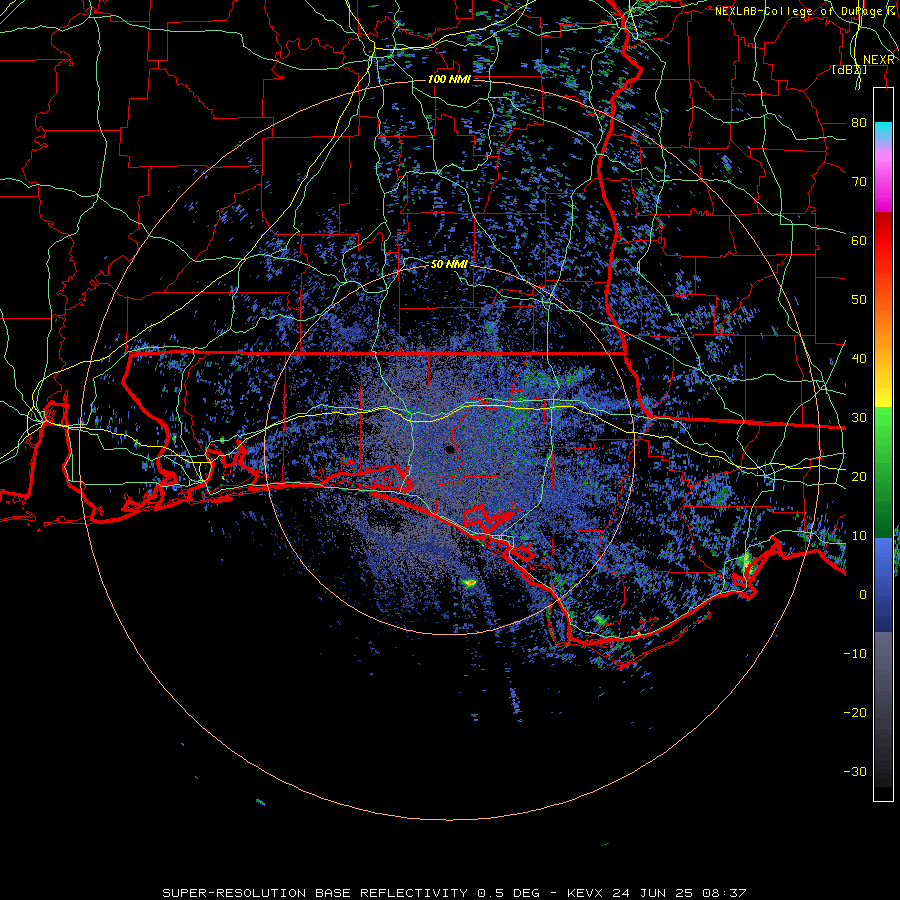This screenshot has width=900, height=900.
Task: Click the -30 value on the dBZ scale
Action: pos(855,771)
